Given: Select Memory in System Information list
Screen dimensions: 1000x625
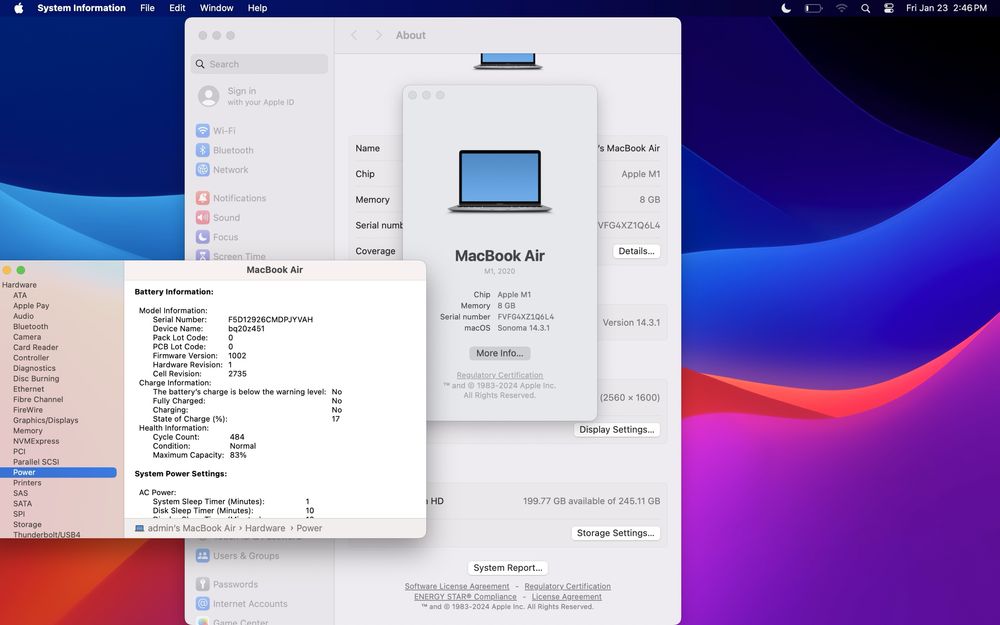Looking at the screenshot, I should [27, 431].
